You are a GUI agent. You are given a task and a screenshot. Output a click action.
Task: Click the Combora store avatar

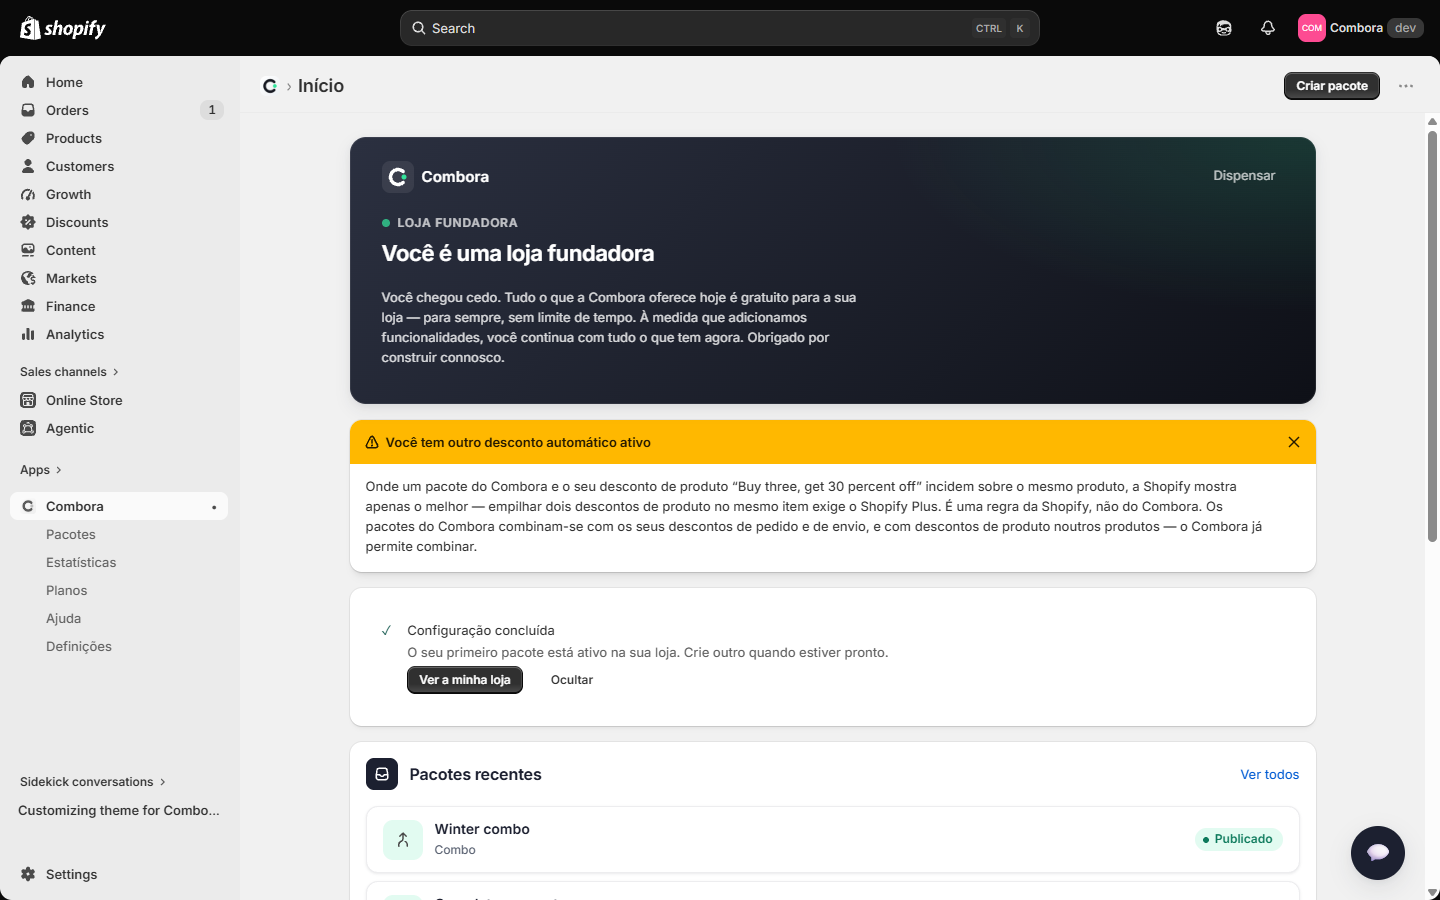pos(1312,28)
